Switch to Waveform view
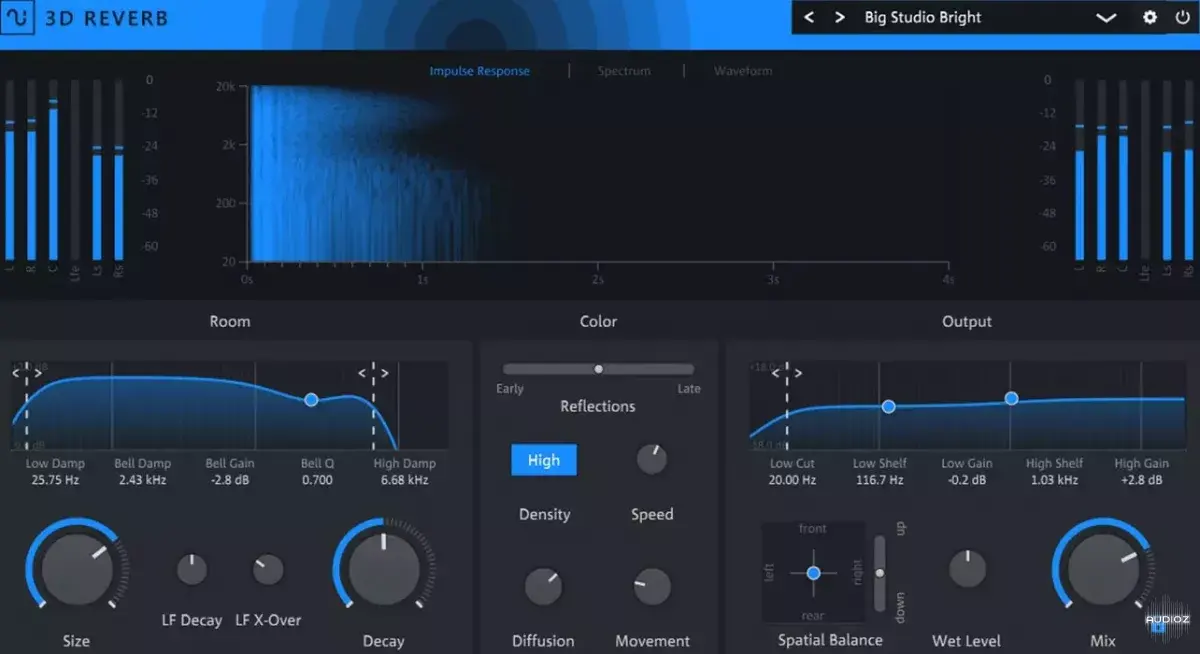The height and width of the screenshot is (654, 1200). (743, 71)
